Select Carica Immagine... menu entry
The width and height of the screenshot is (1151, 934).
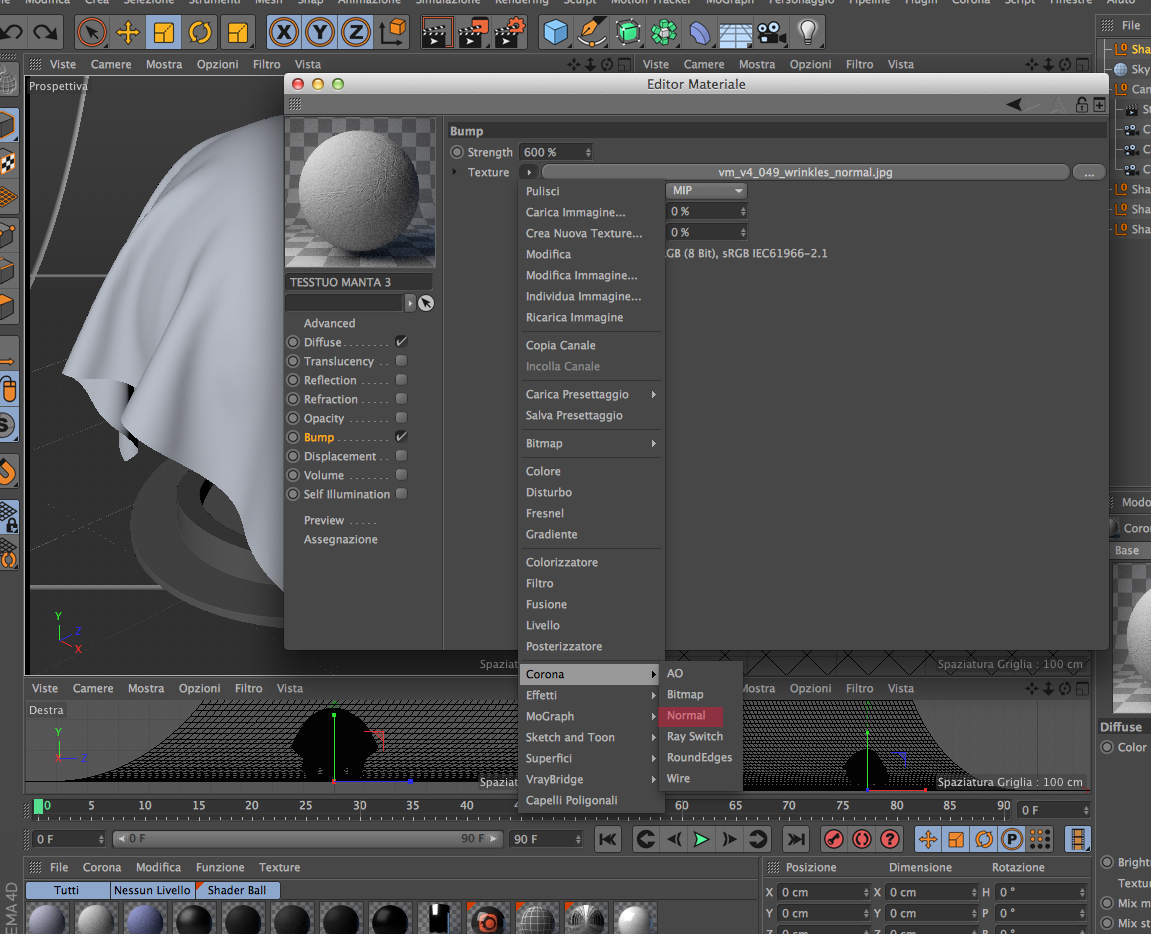click(576, 212)
